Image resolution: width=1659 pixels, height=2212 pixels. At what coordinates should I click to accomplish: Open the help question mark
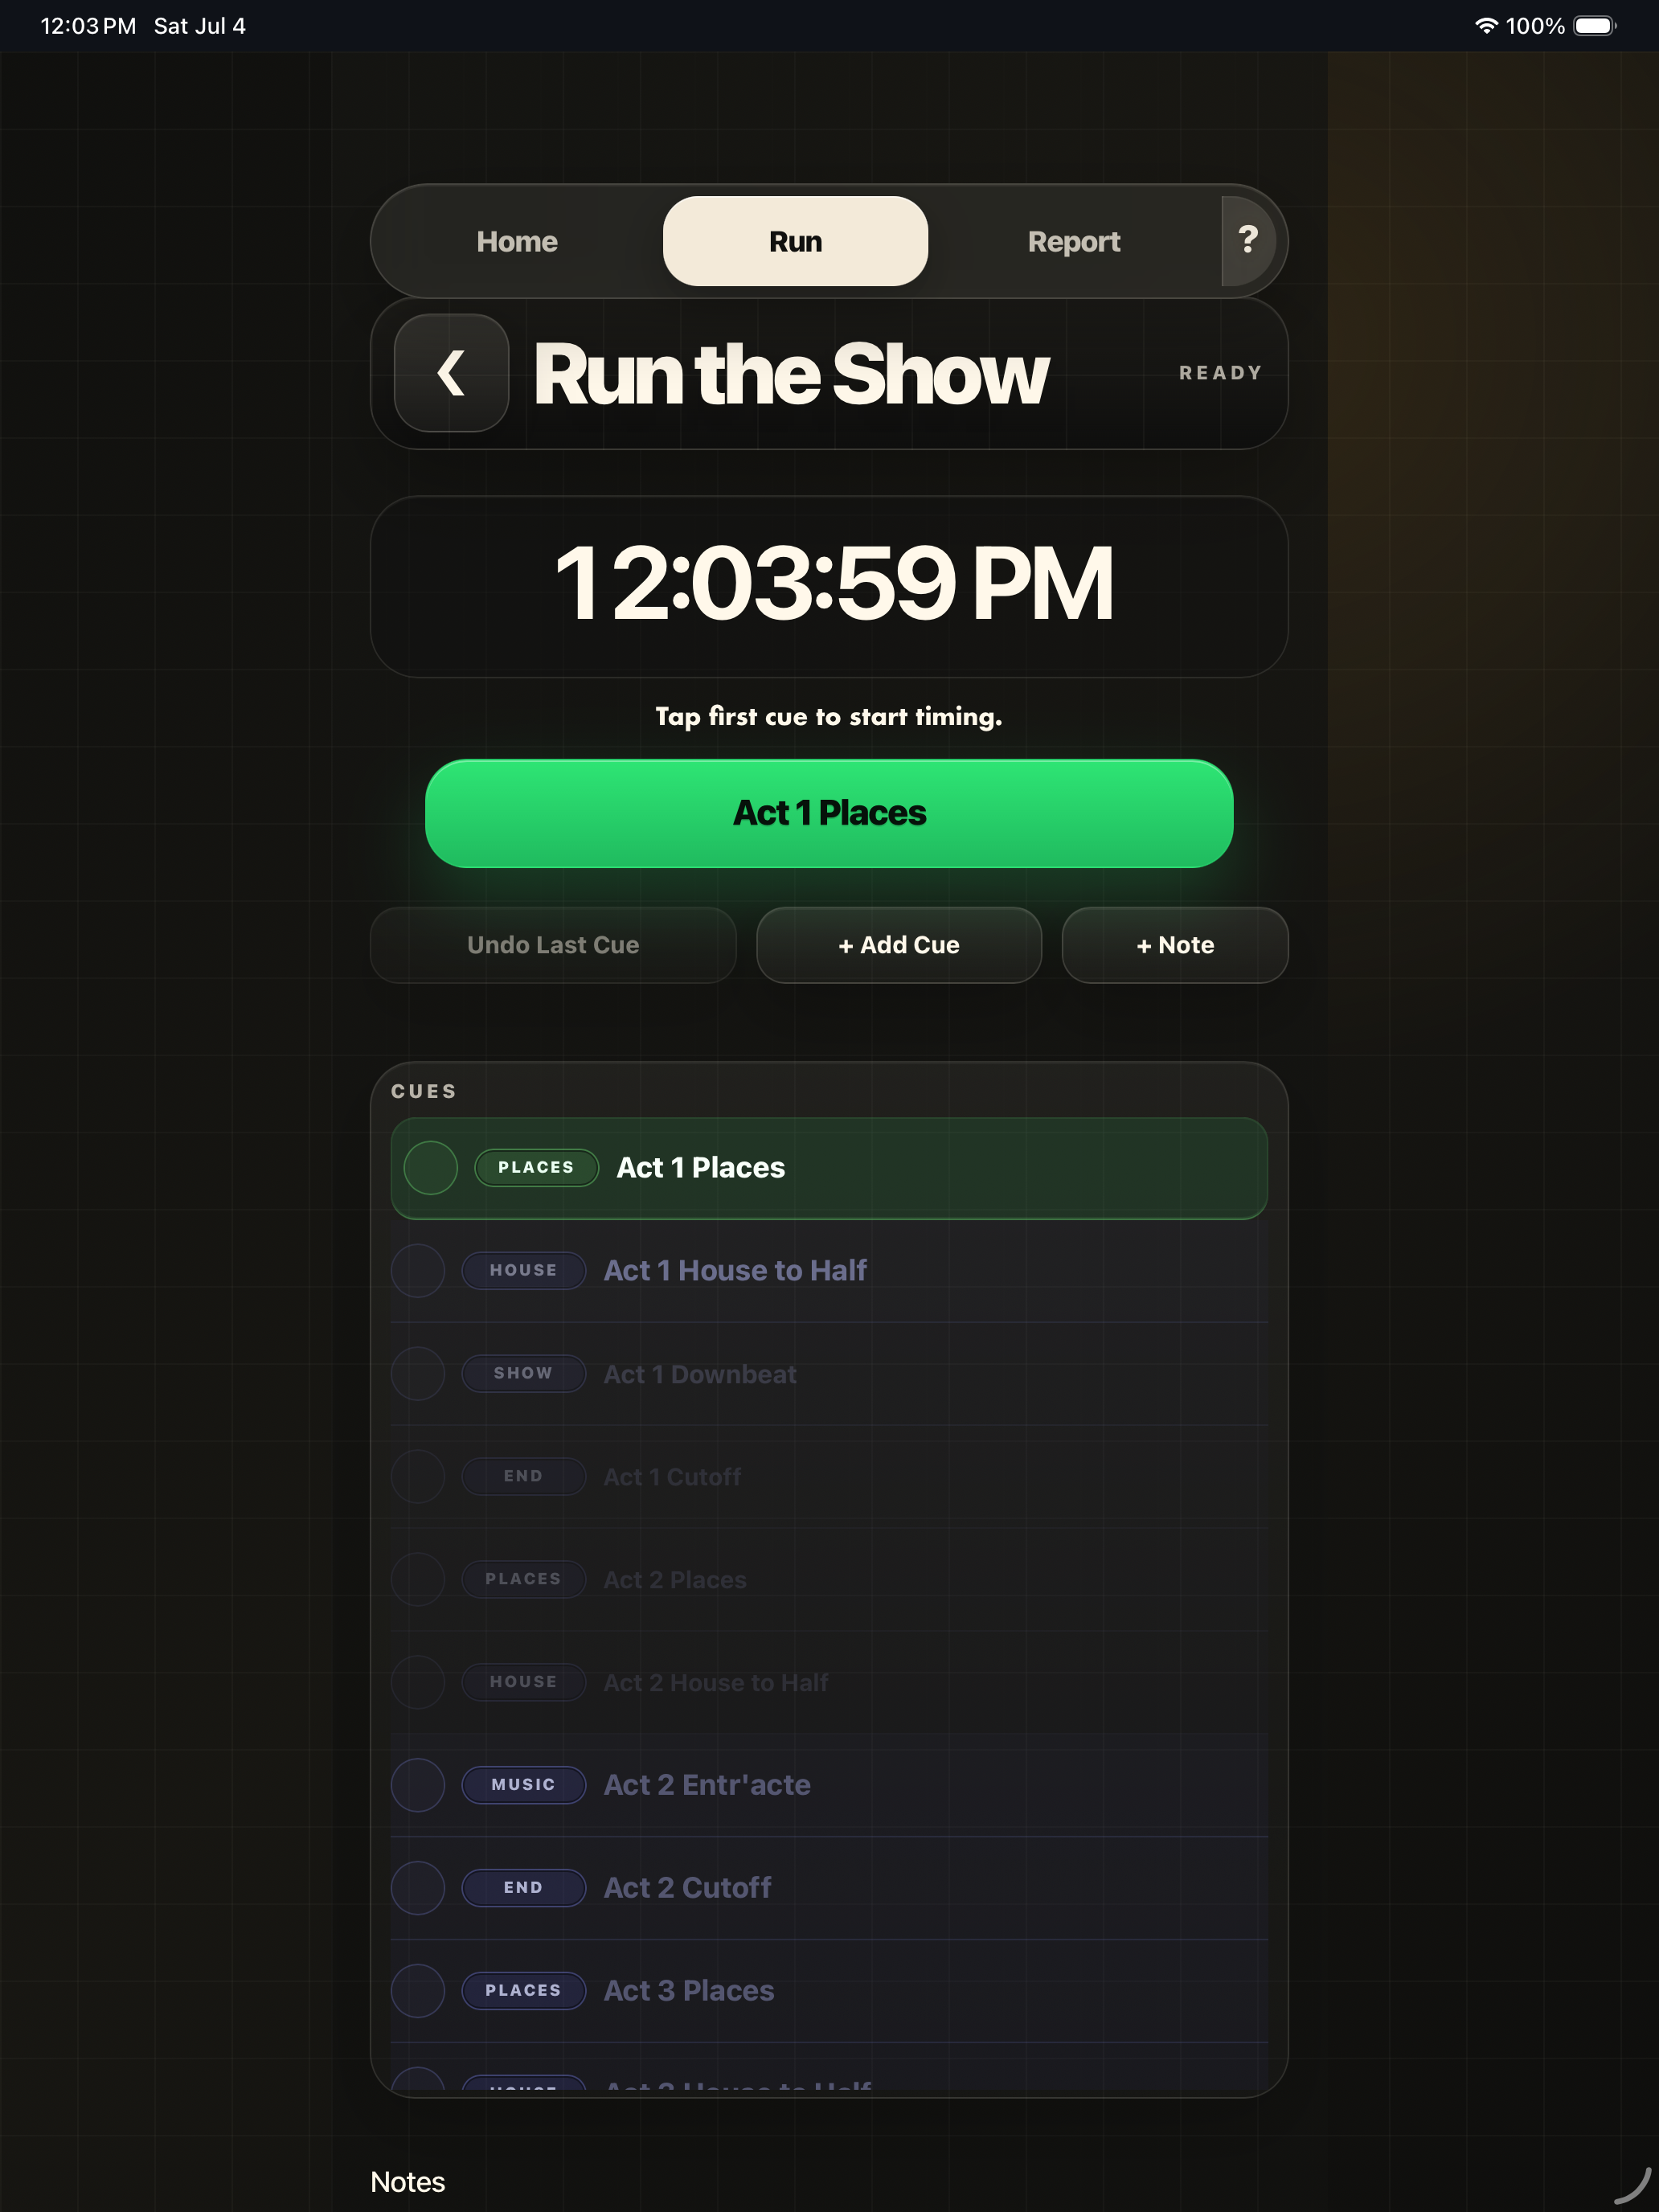pos(1247,240)
